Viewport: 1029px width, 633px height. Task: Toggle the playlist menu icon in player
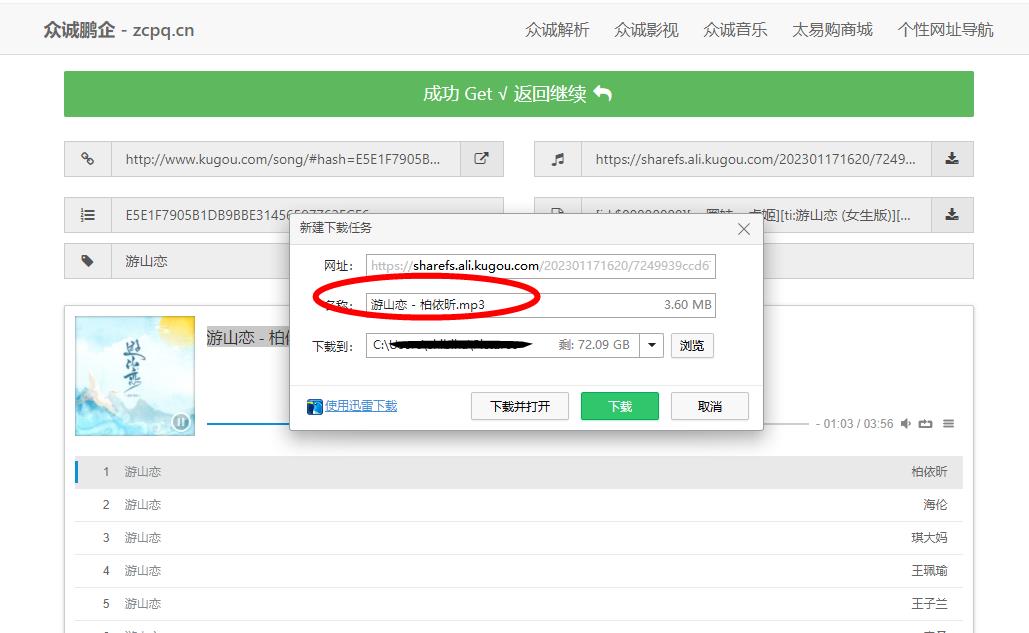948,424
